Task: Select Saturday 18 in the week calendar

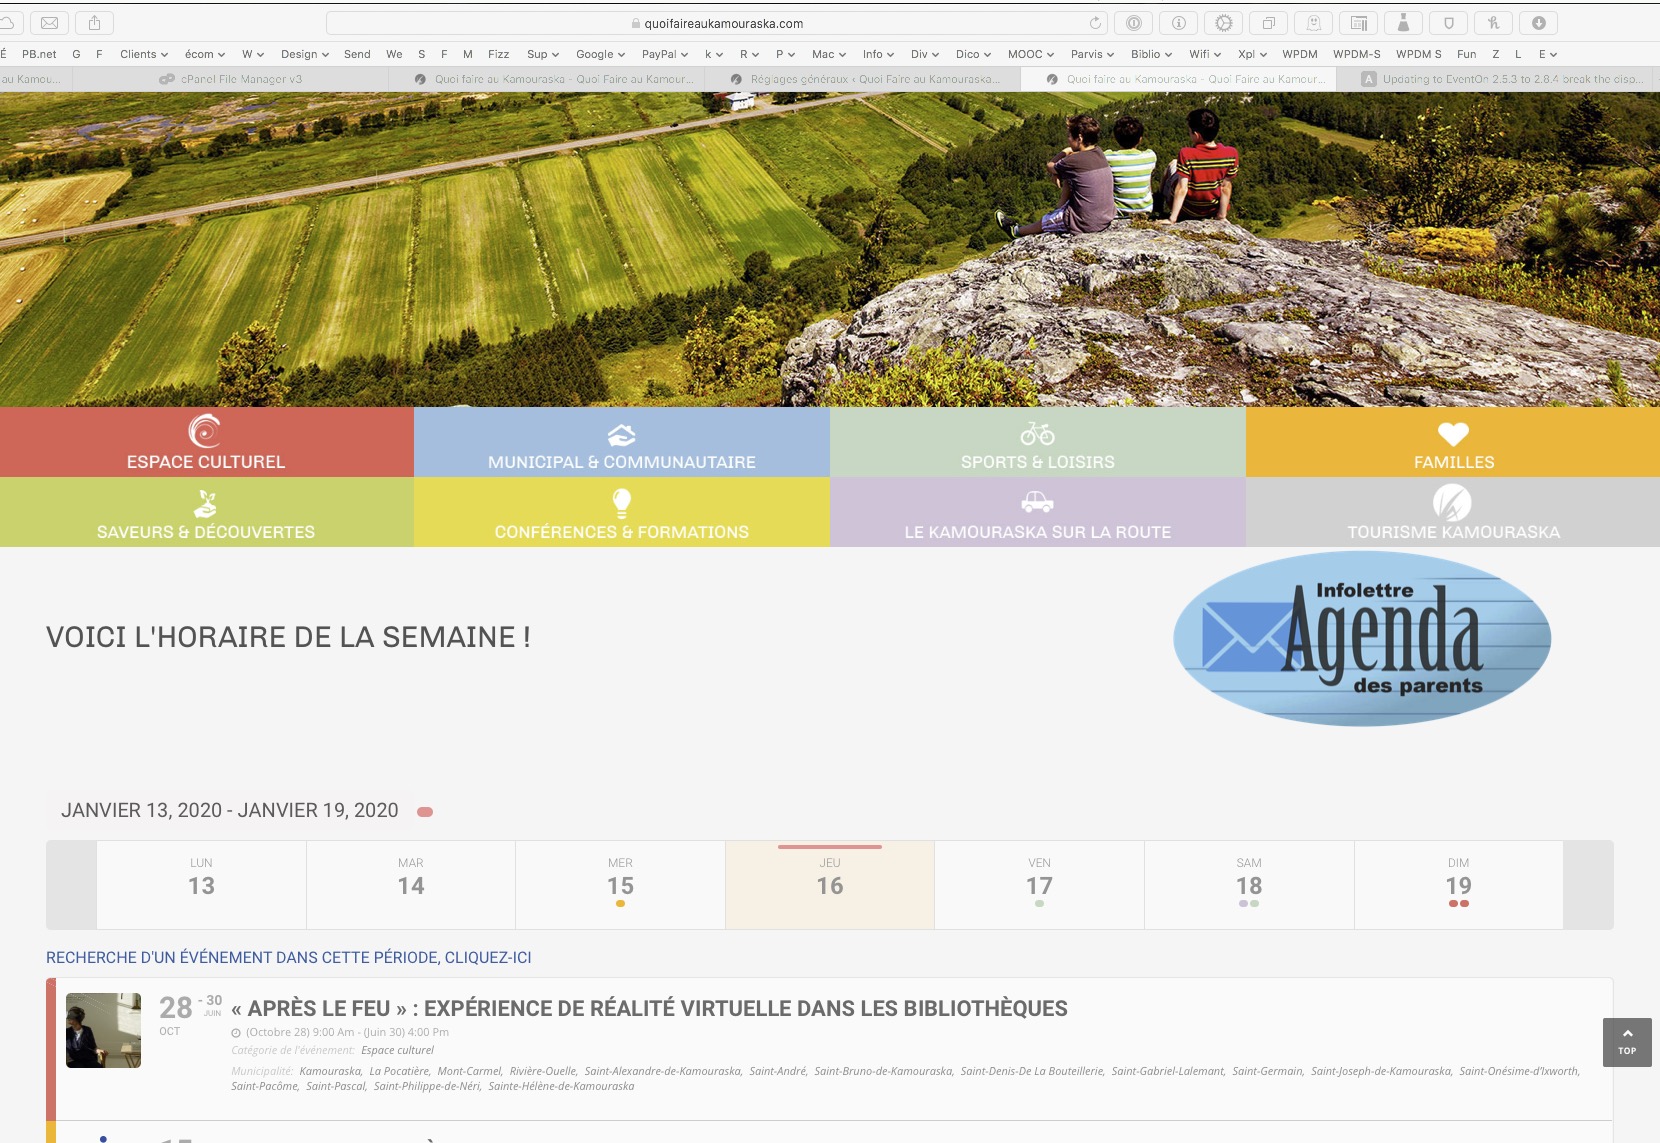Action: click(x=1248, y=885)
